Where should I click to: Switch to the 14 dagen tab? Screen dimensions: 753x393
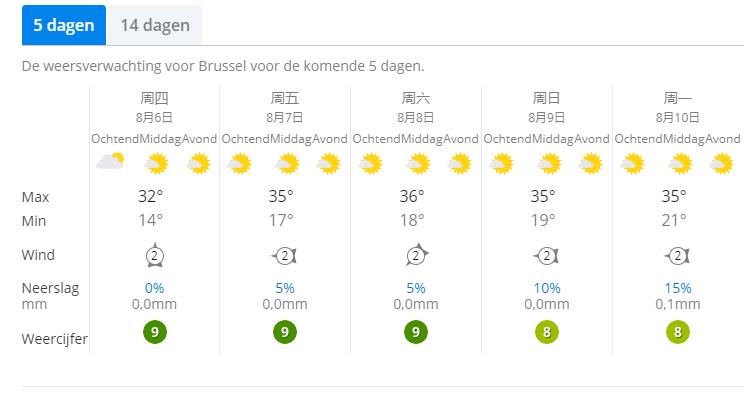pyautogui.click(x=155, y=25)
